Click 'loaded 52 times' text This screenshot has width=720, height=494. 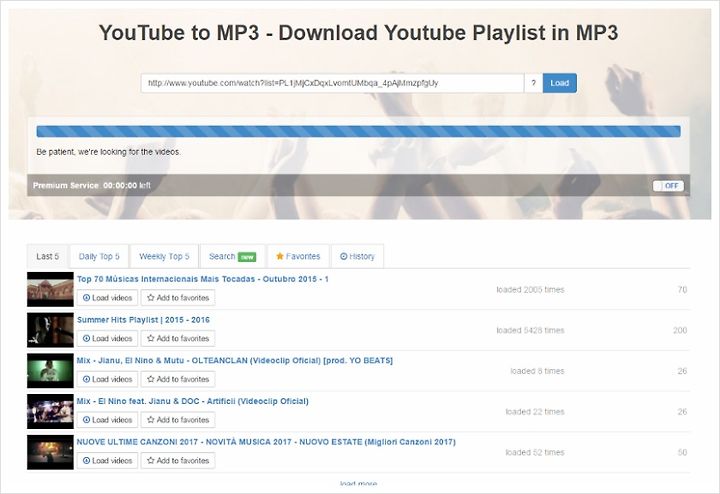click(x=535, y=452)
